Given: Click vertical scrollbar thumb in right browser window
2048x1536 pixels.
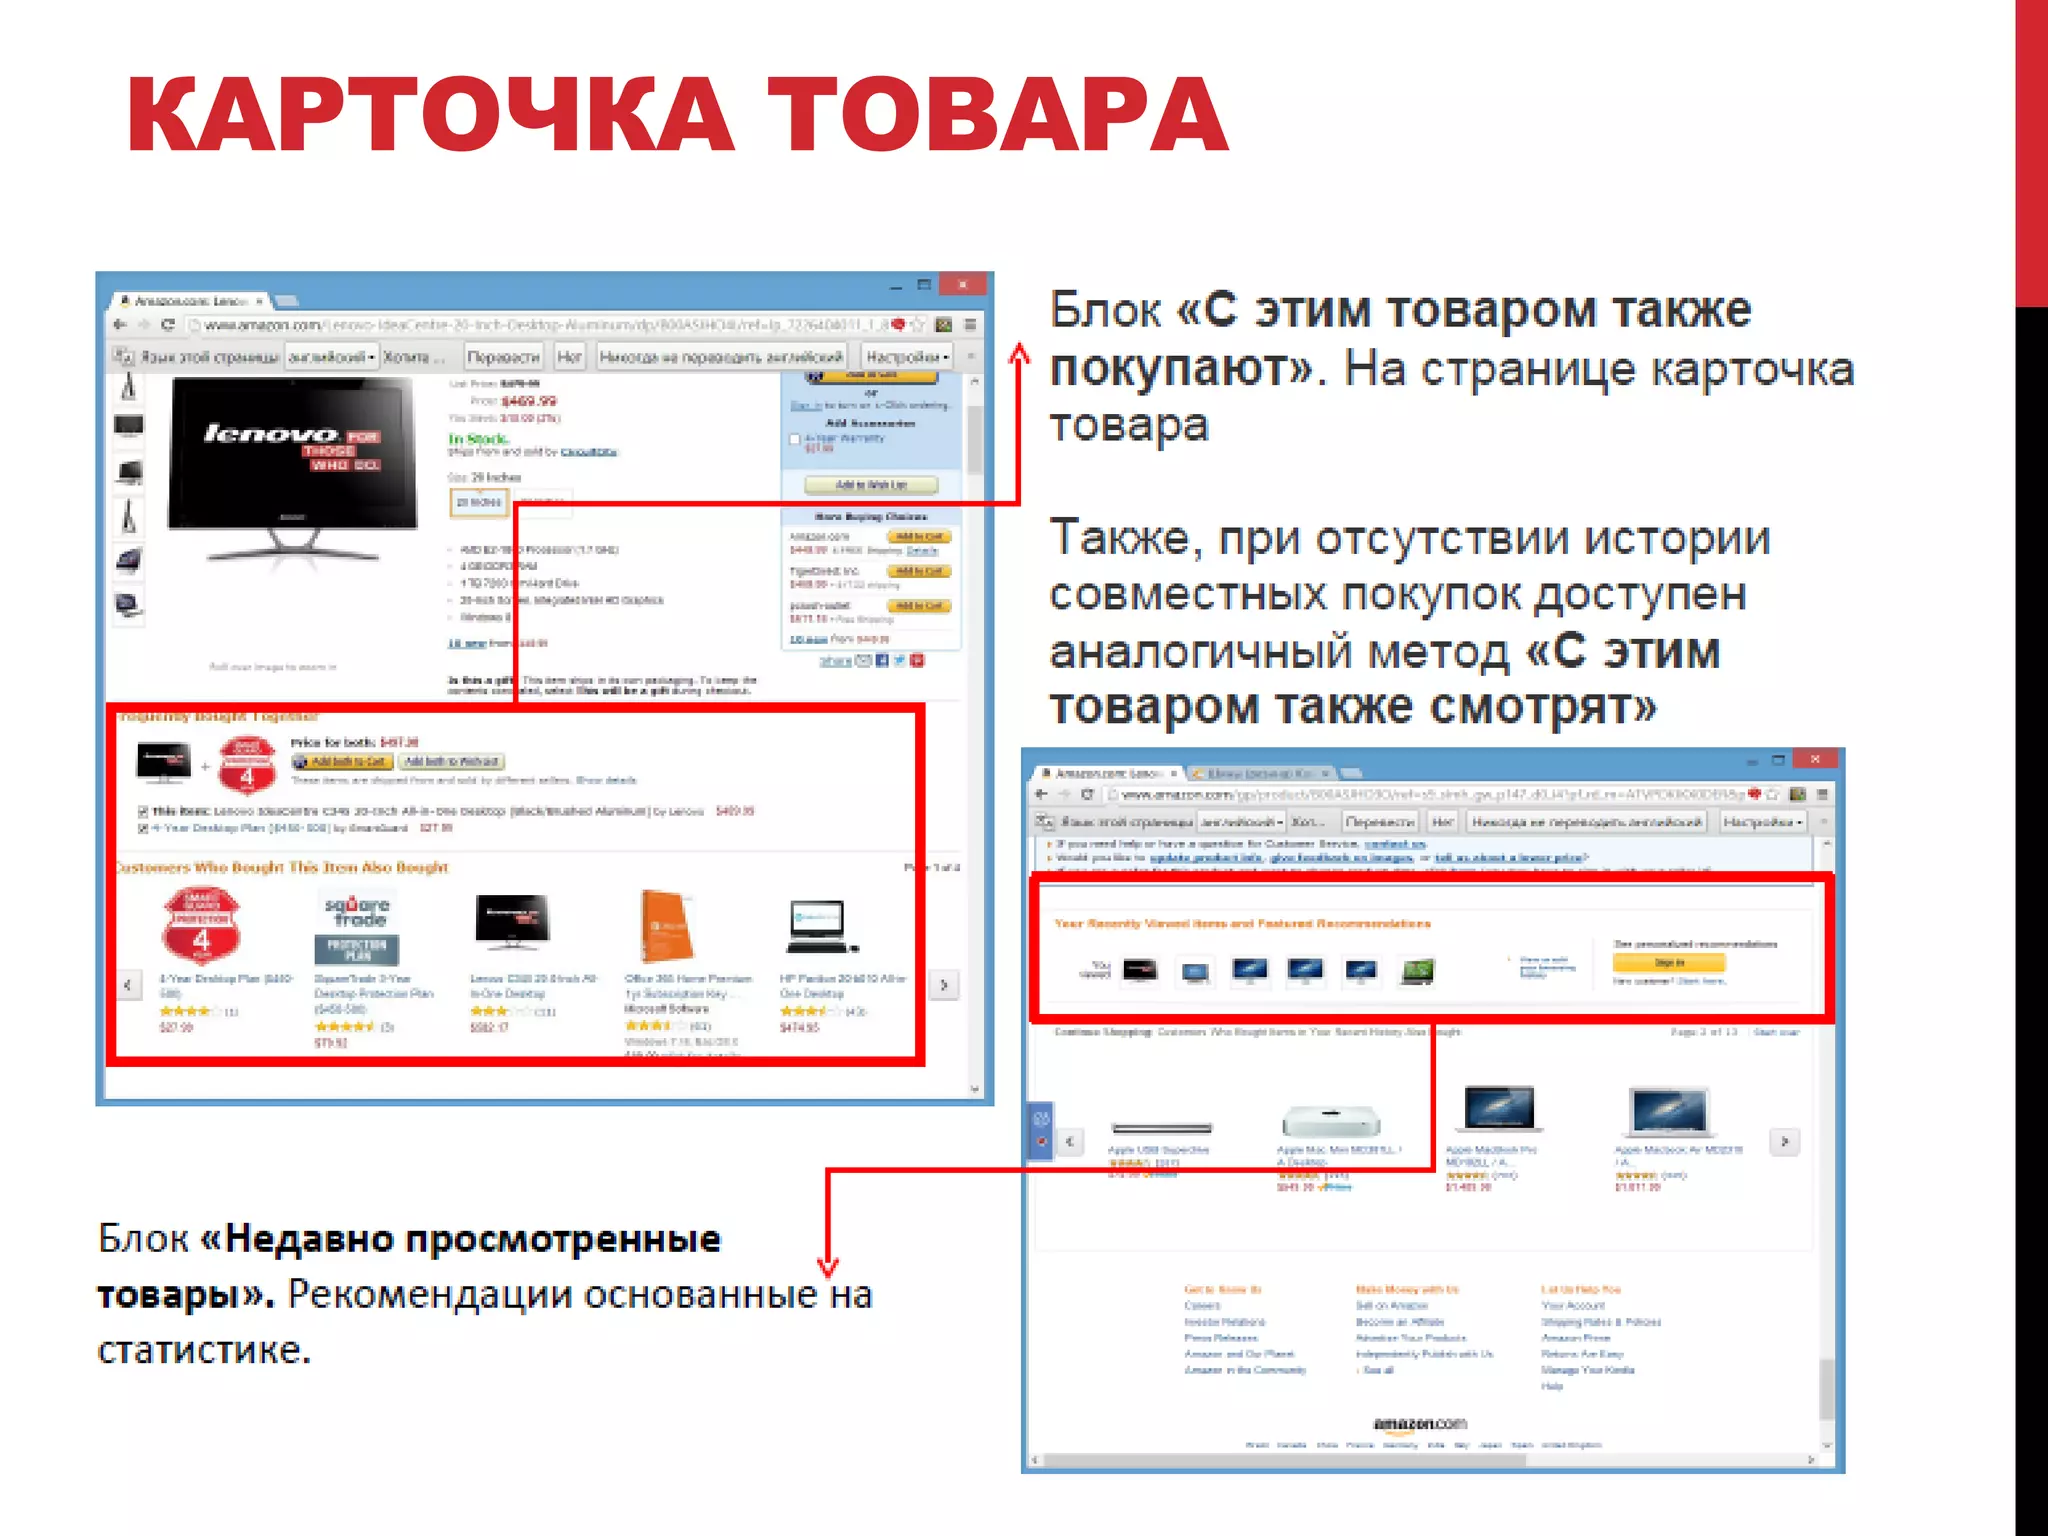Looking at the screenshot, I should tap(1826, 1388).
